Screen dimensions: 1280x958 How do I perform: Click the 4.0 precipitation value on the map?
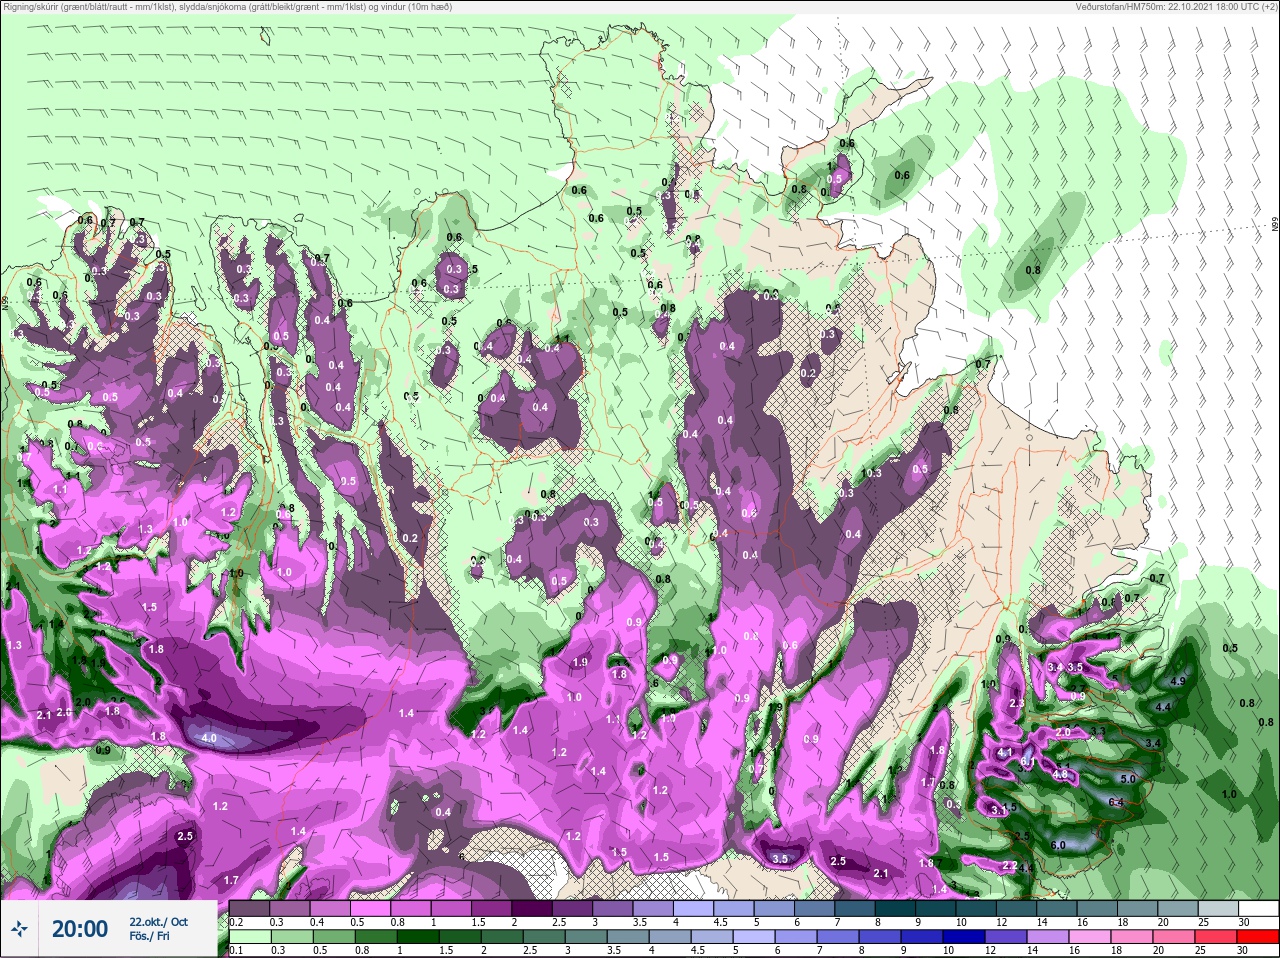pos(209,738)
